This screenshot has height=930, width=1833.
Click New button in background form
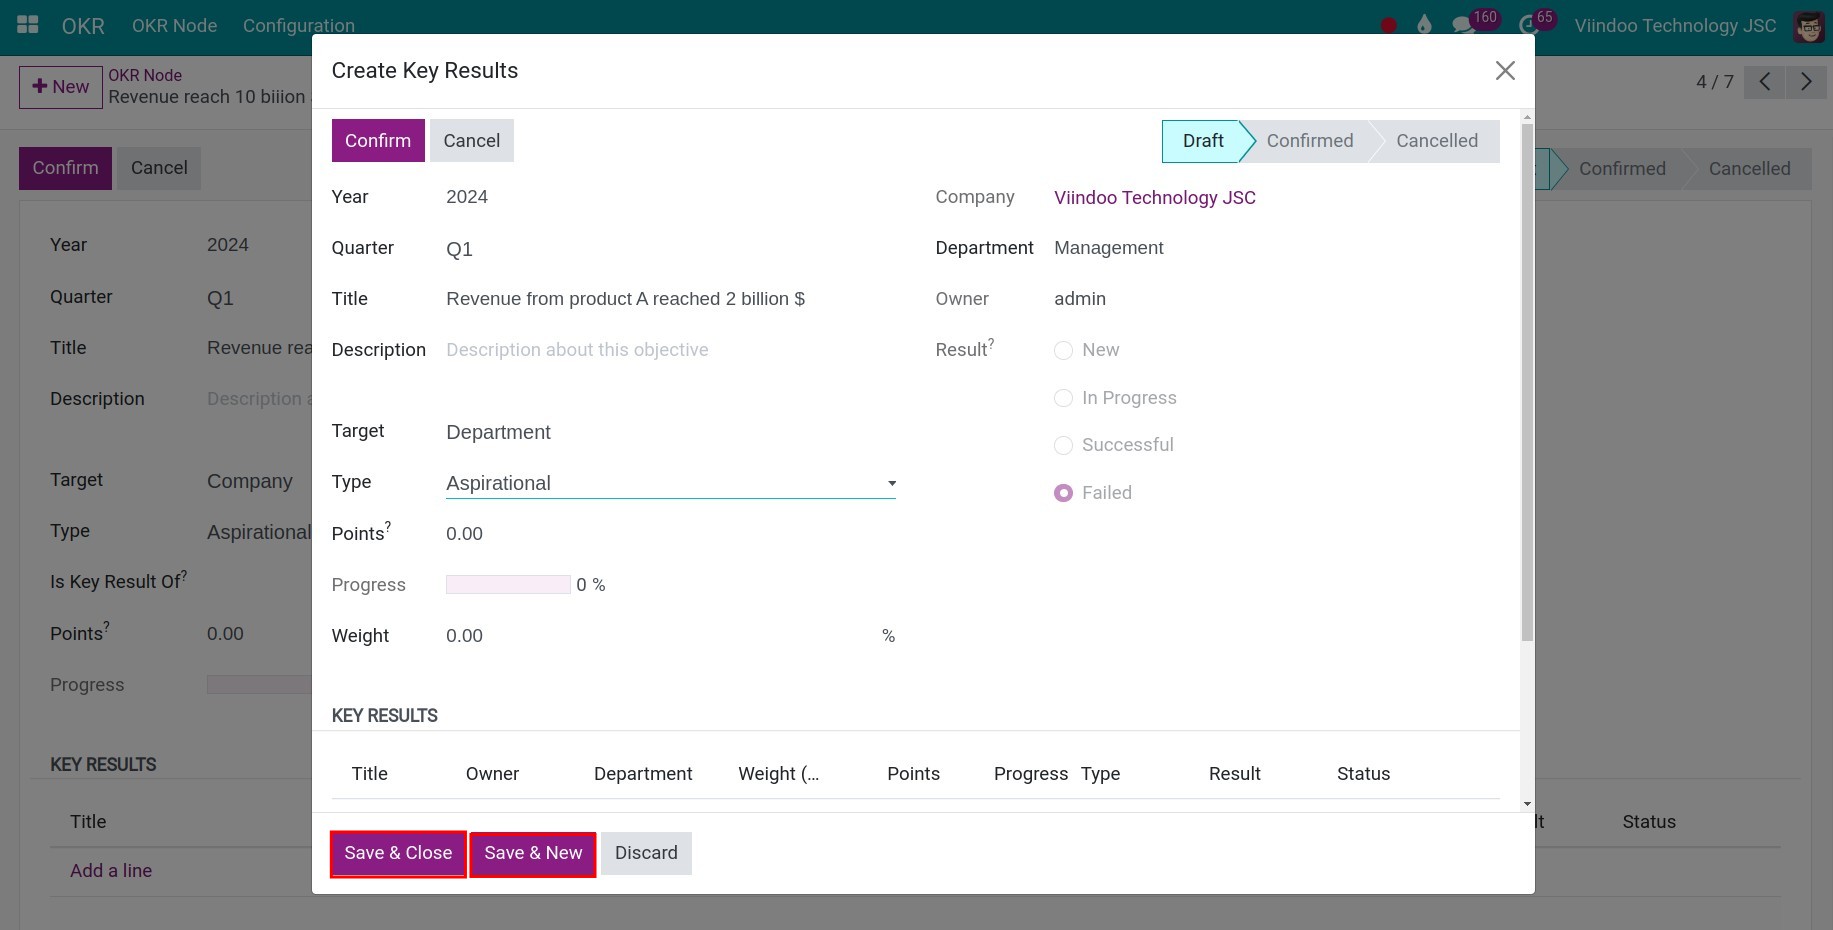click(61, 87)
